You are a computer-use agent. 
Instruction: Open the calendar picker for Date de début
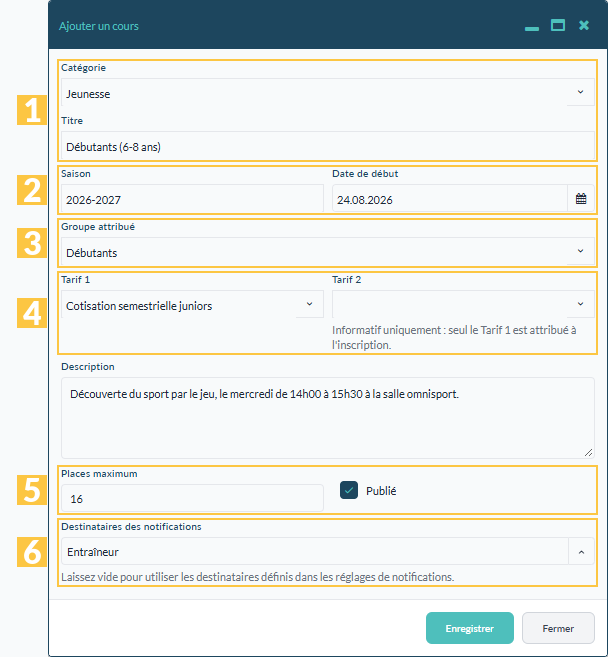(581, 199)
